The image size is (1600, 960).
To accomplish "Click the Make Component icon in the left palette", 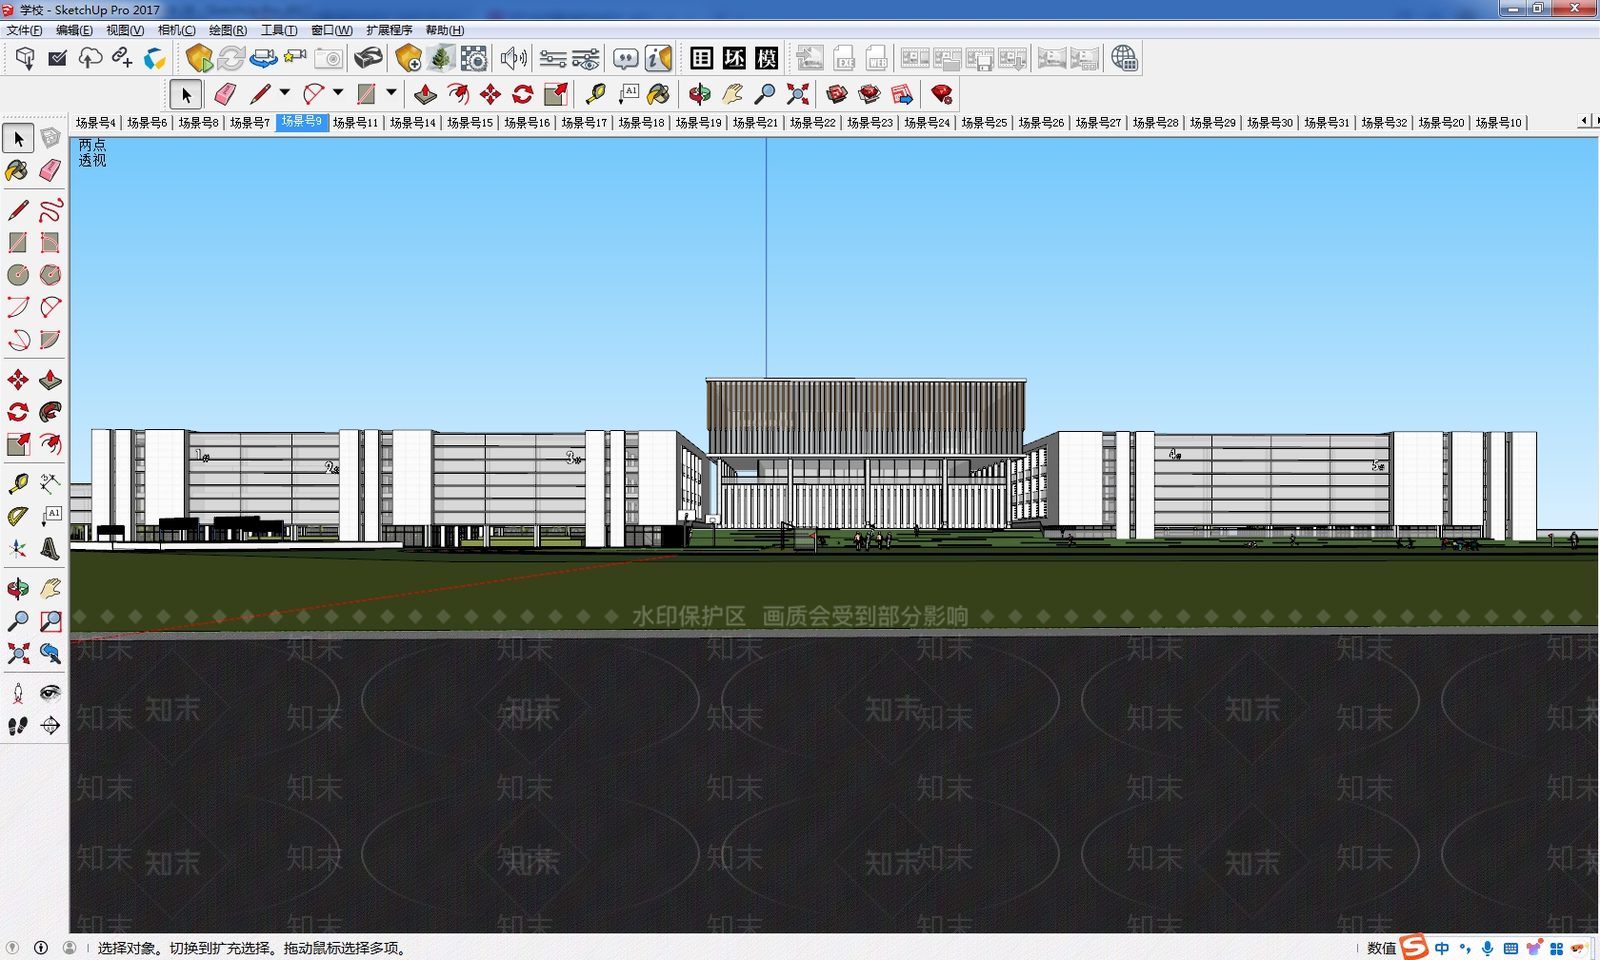I will [x=51, y=138].
